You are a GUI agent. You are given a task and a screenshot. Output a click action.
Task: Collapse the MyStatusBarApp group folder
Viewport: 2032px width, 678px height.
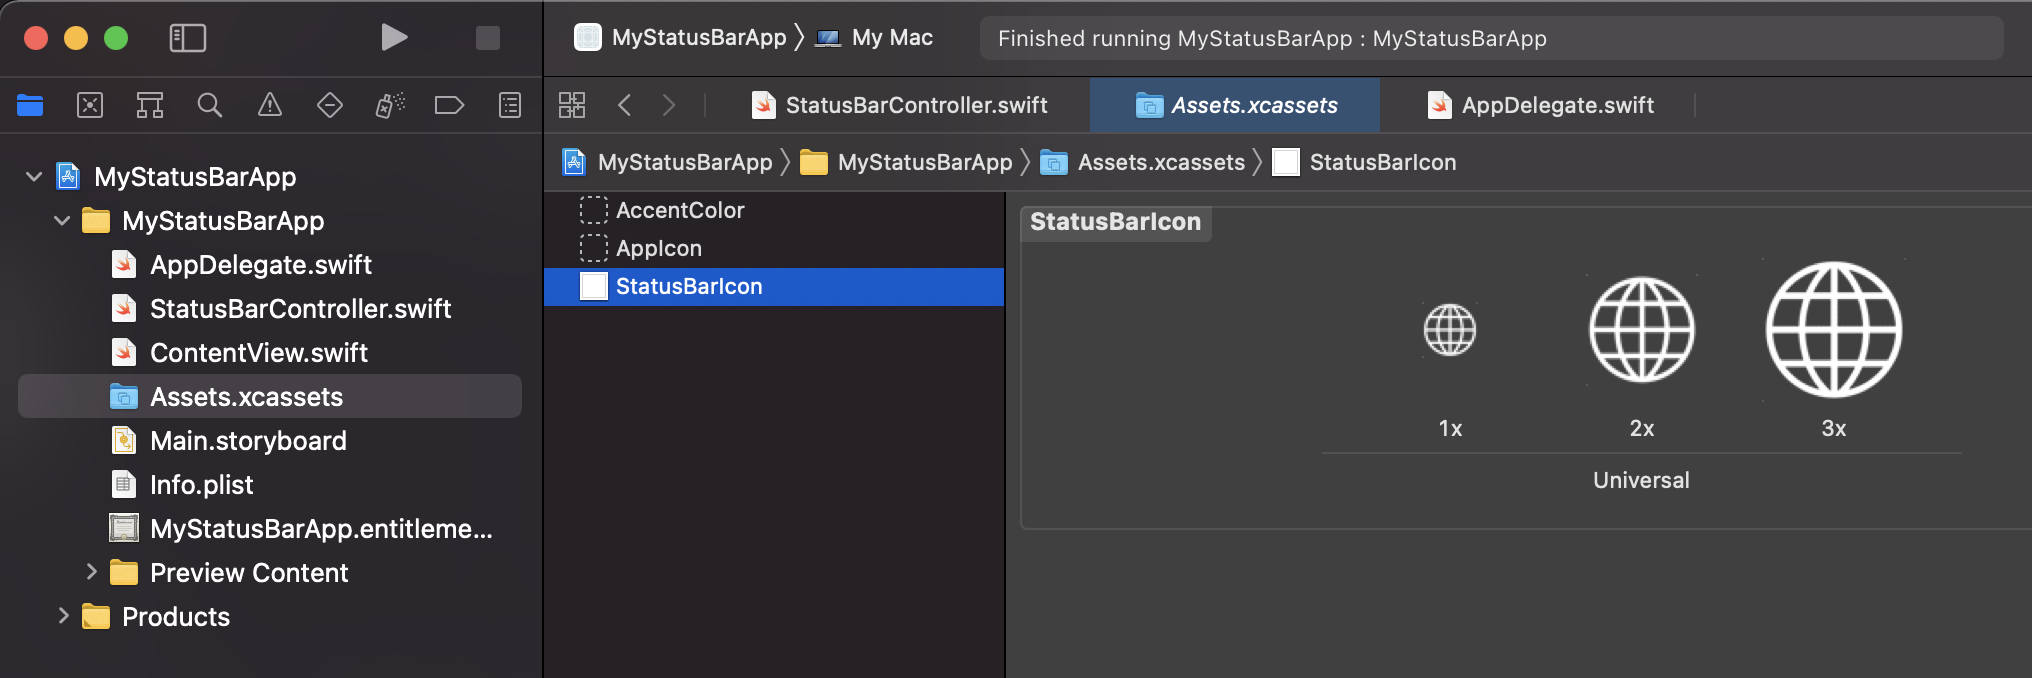point(62,221)
